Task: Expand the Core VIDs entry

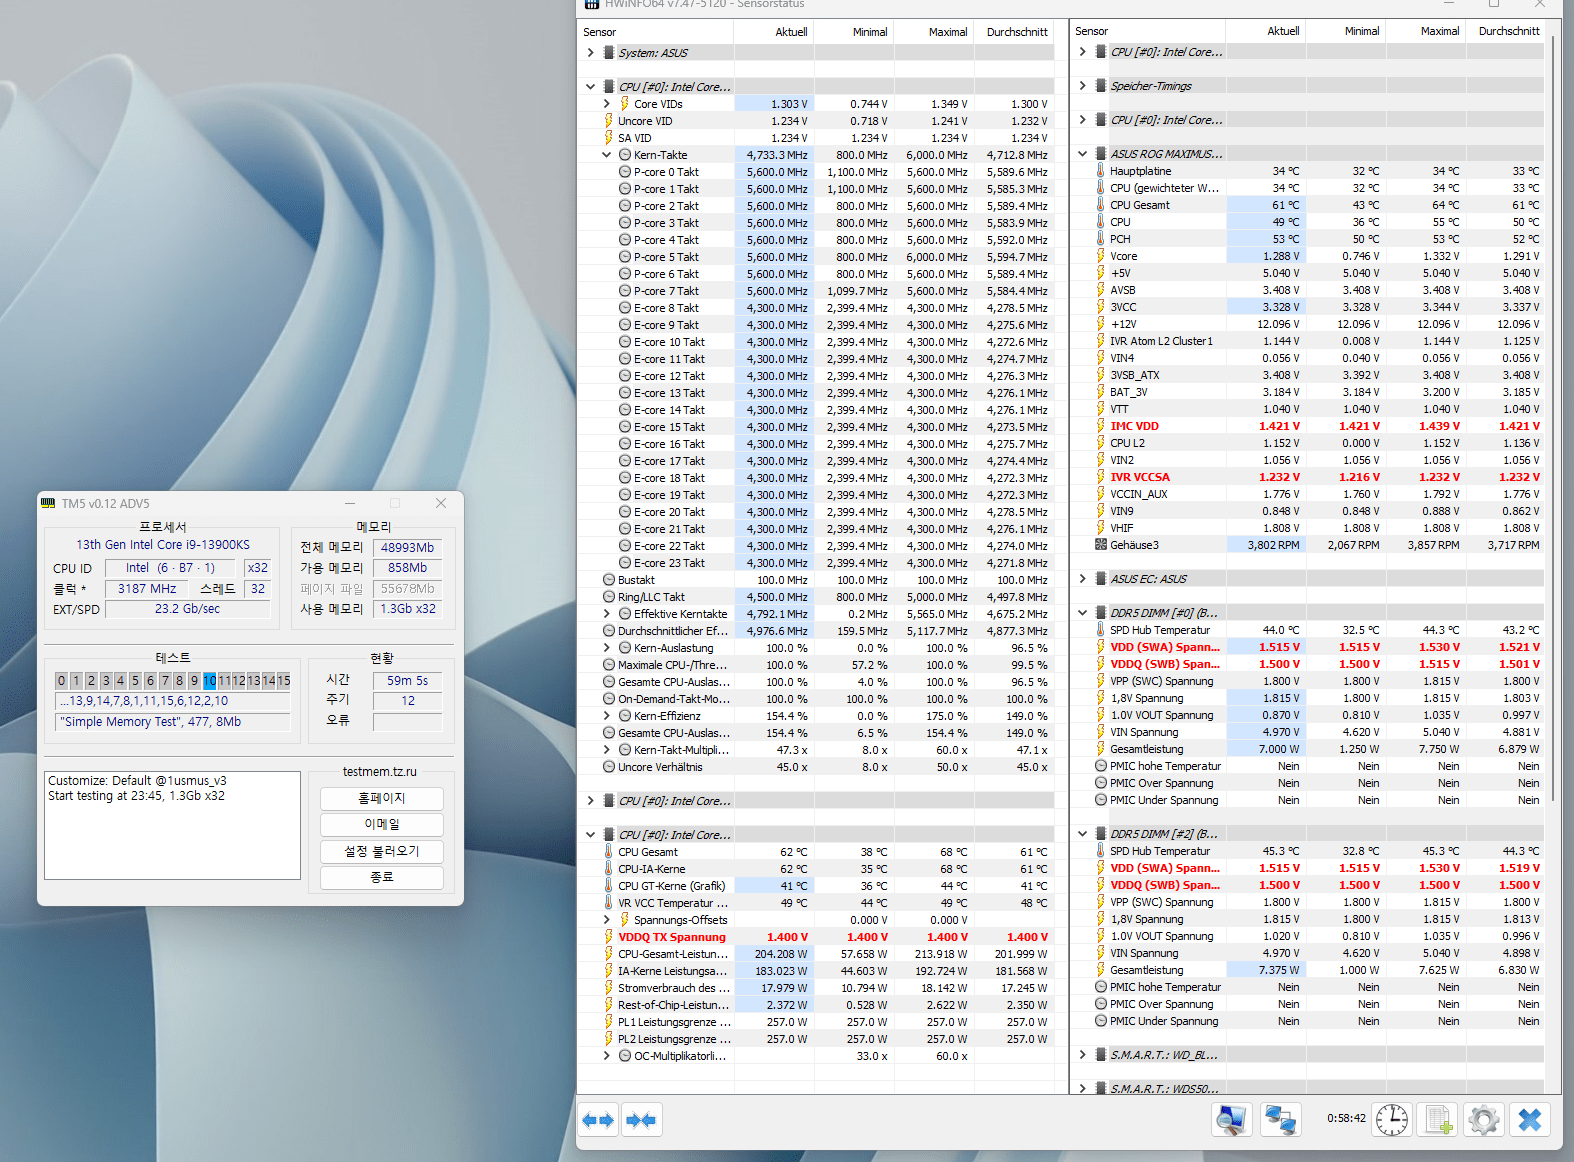Action: point(606,104)
